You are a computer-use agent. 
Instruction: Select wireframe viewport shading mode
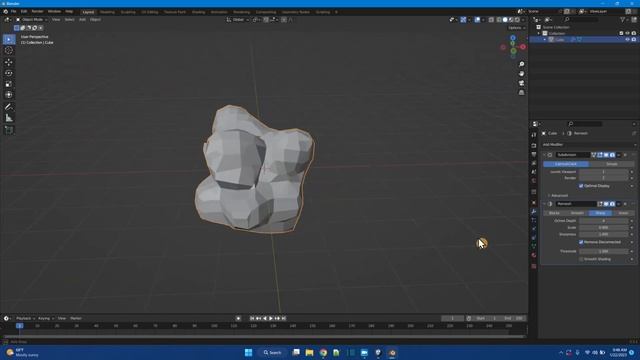(x=499, y=20)
